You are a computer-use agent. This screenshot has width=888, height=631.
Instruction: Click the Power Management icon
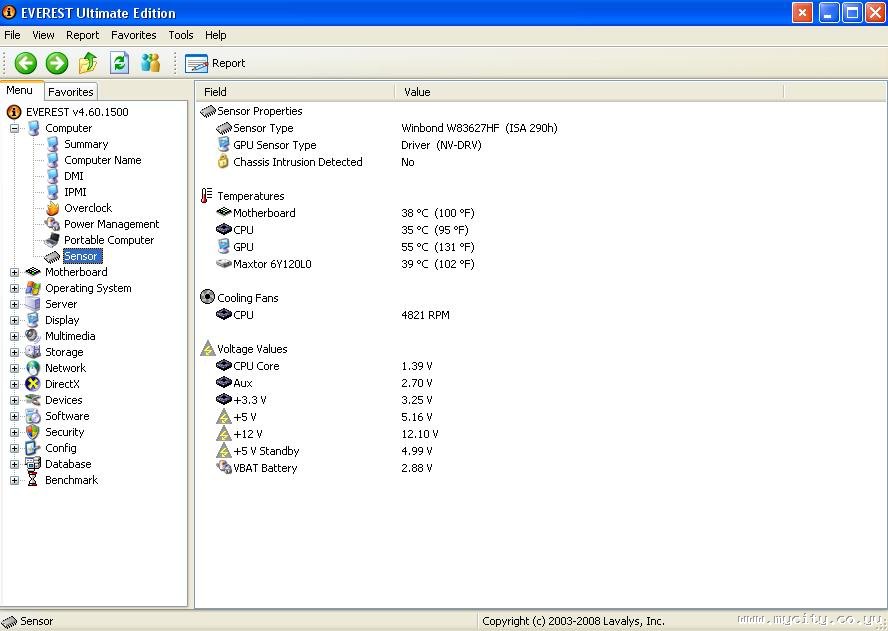coord(53,224)
